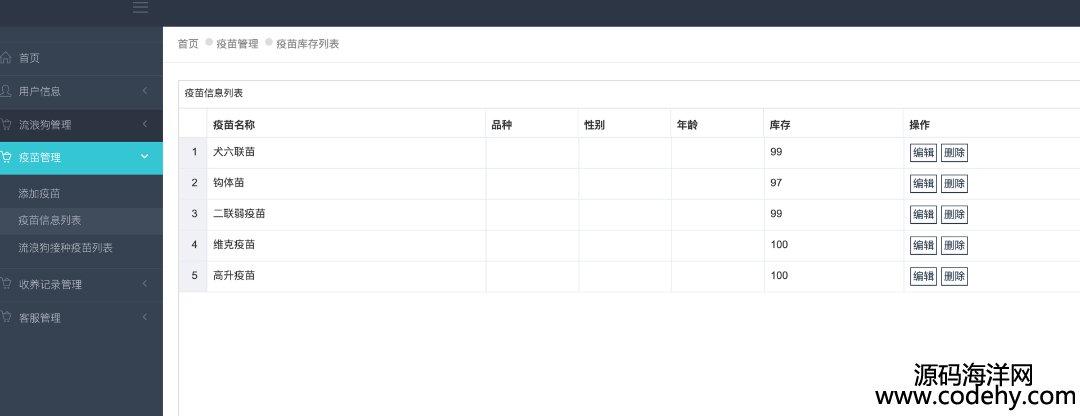1080x416 pixels.
Task: Expand the 流浪狗管理 chevron
Action: (x=145, y=124)
